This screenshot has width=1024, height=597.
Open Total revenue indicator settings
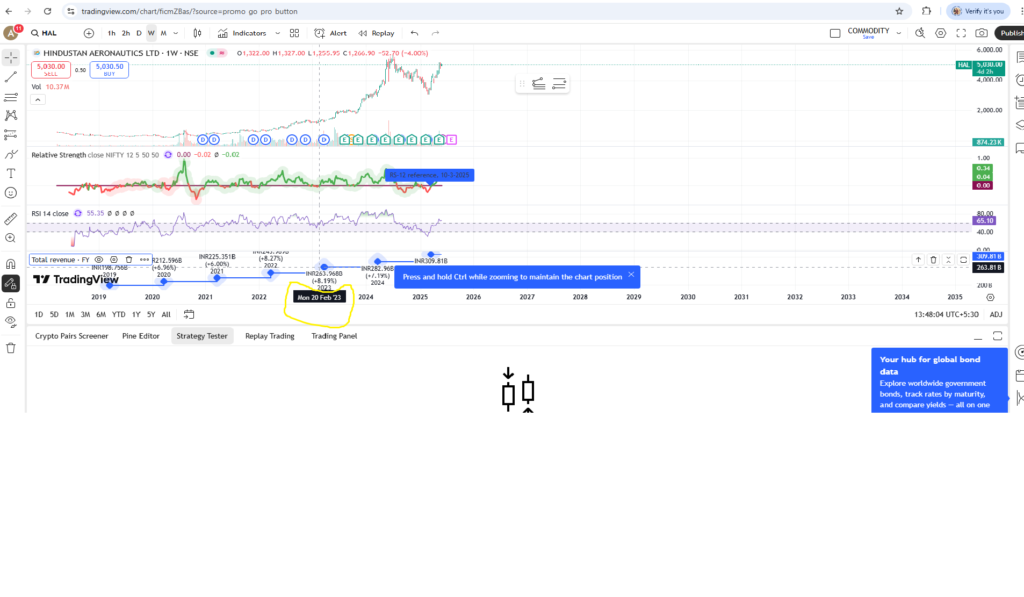pos(114,260)
